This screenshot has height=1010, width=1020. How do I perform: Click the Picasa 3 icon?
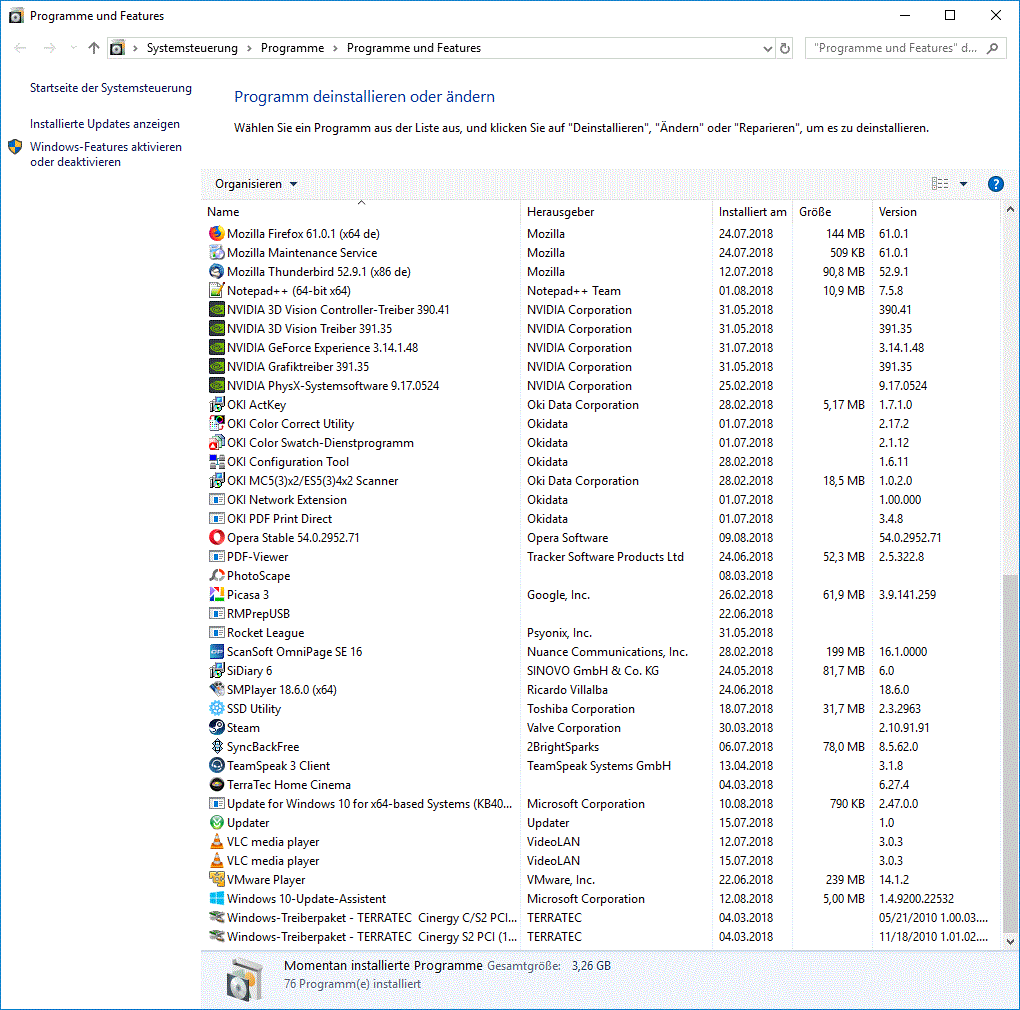(217, 594)
